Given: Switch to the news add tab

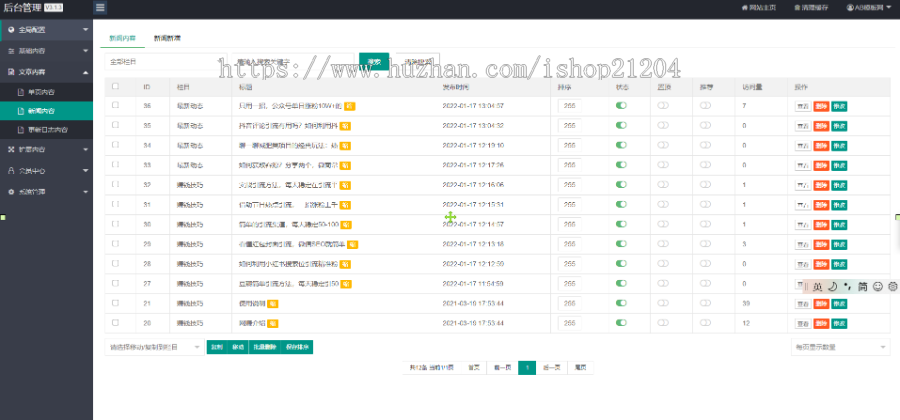Looking at the screenshot, I should (167, 38).
